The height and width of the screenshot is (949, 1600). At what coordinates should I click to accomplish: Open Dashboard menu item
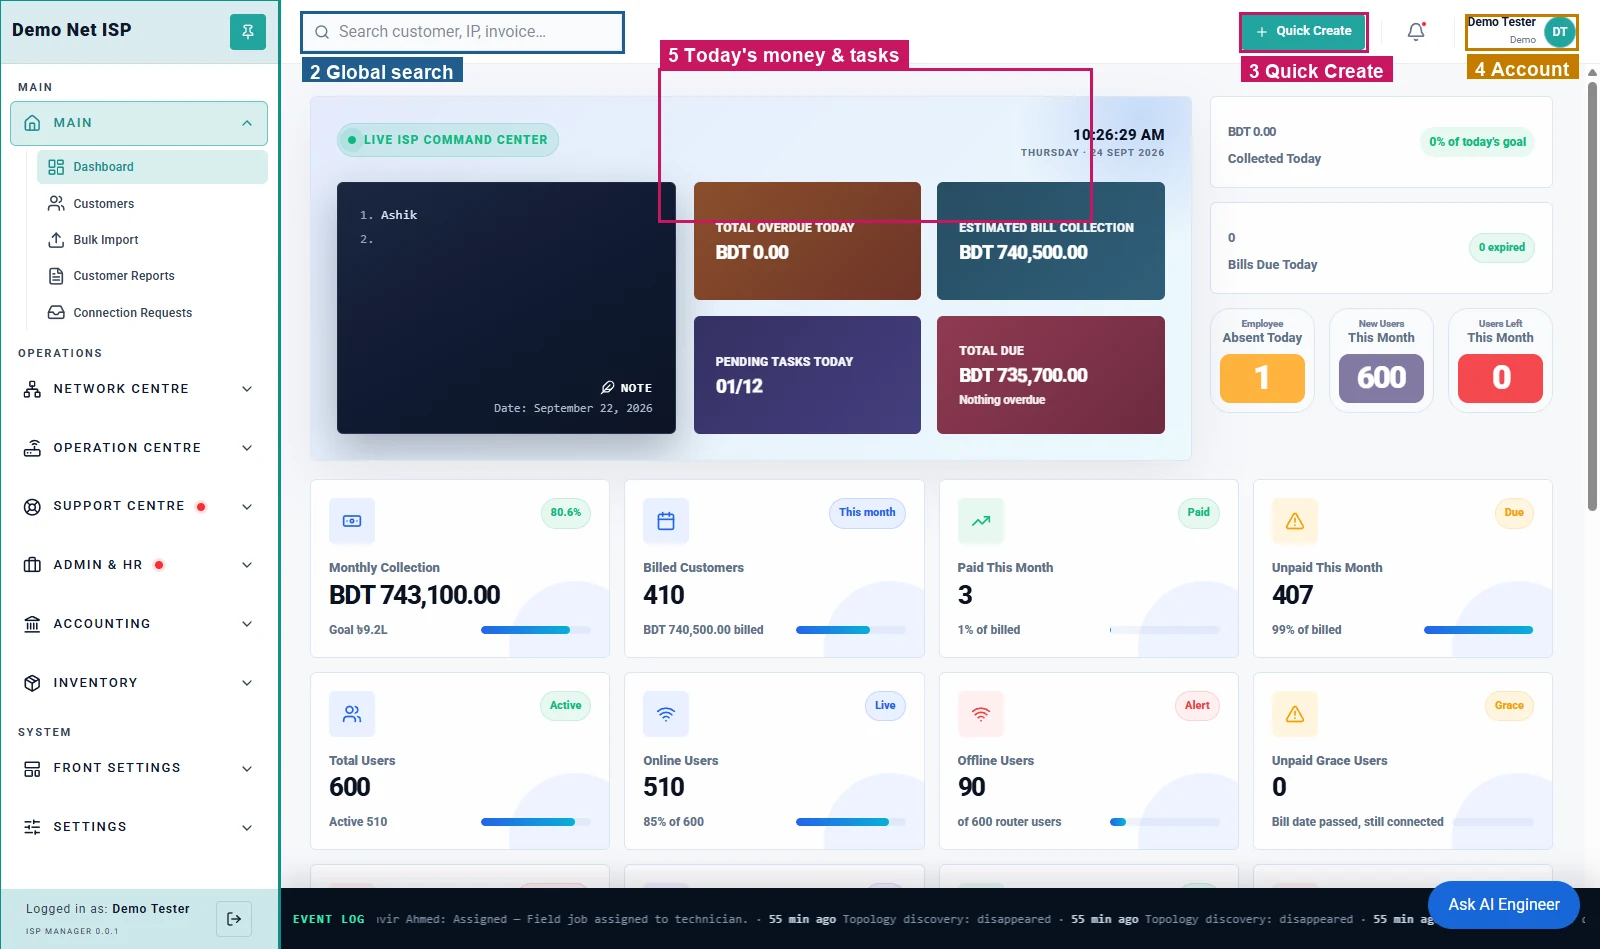[x=152, y=167]
